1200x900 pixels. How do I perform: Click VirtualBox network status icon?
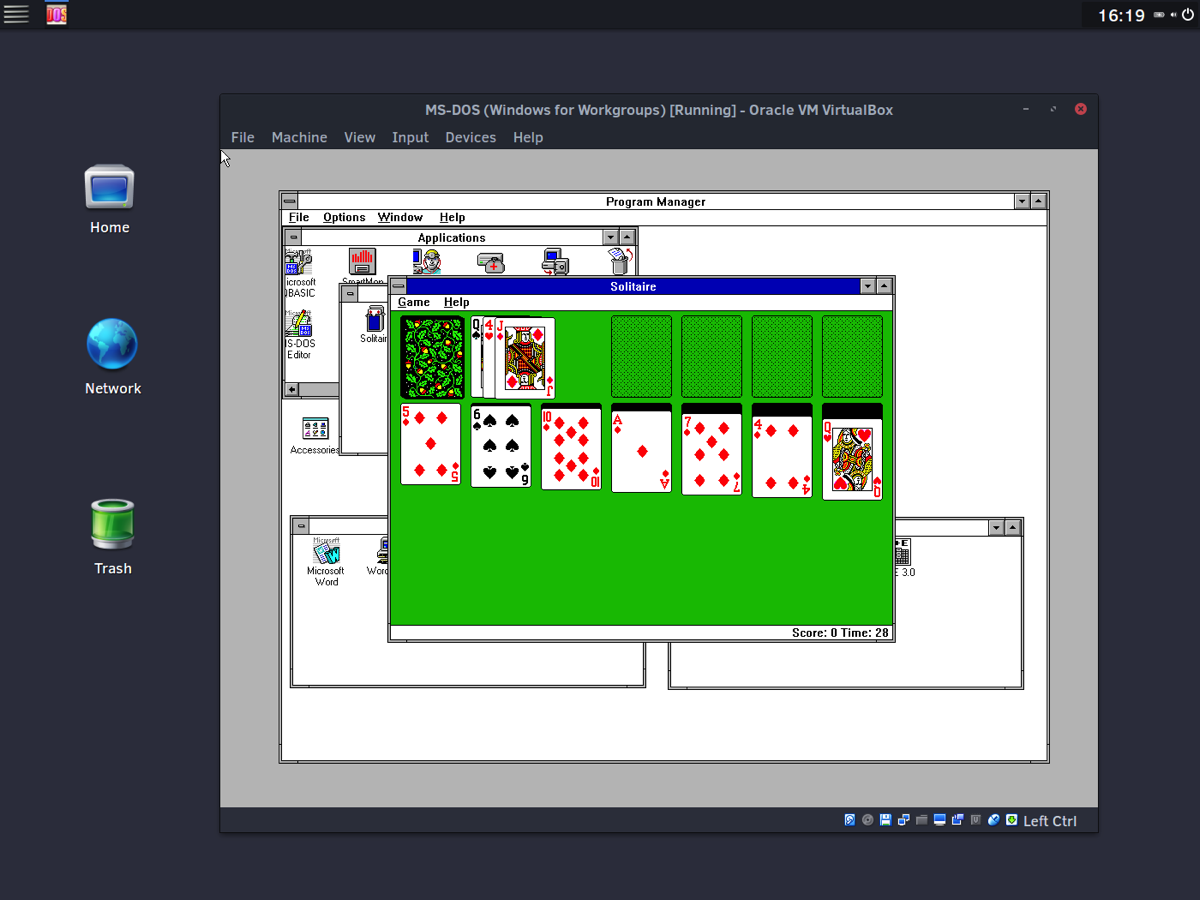[904, 820]
